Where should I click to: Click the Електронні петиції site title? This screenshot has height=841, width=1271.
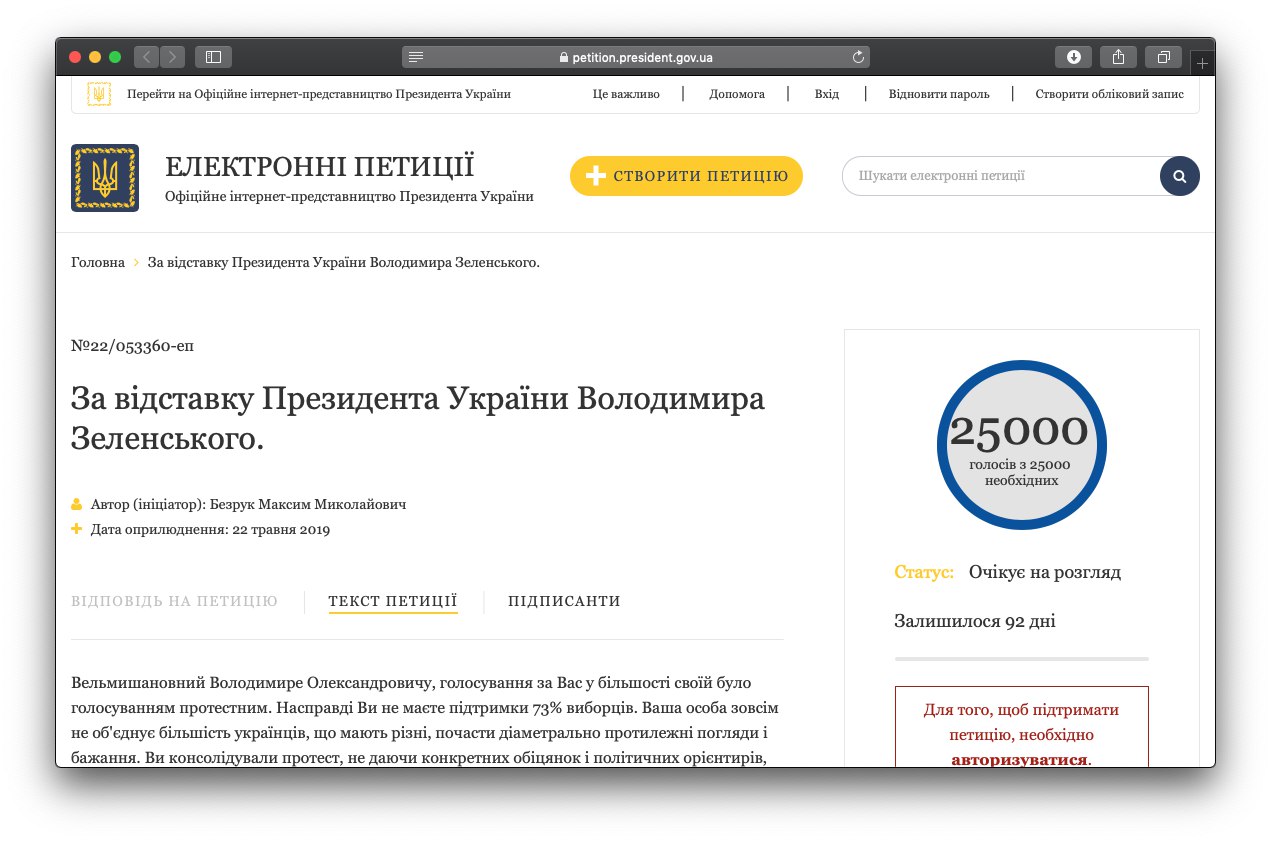[320, 167]
